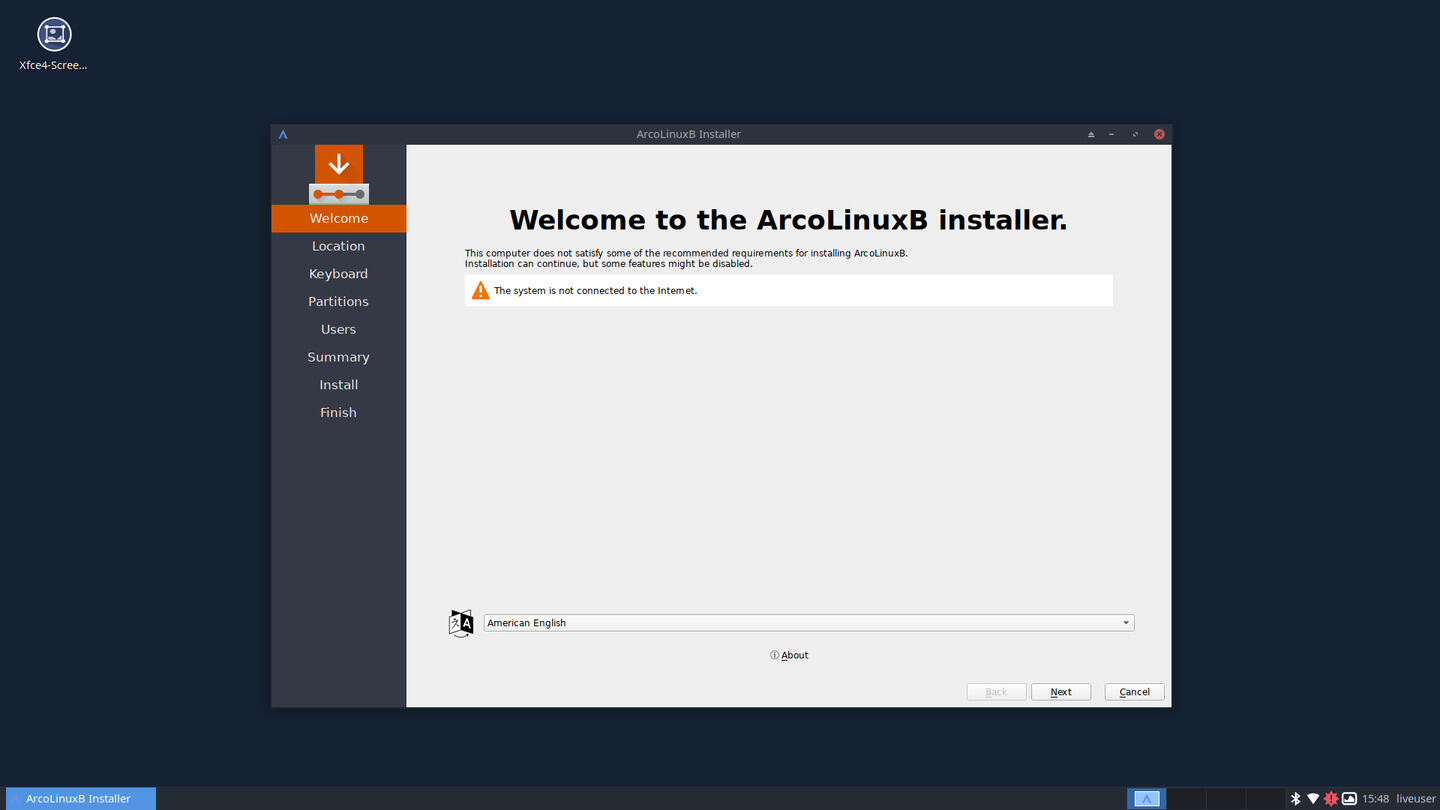Screen dimensions: 1440x810
Task: Click the language translation icon
Action: pos(461,623)
